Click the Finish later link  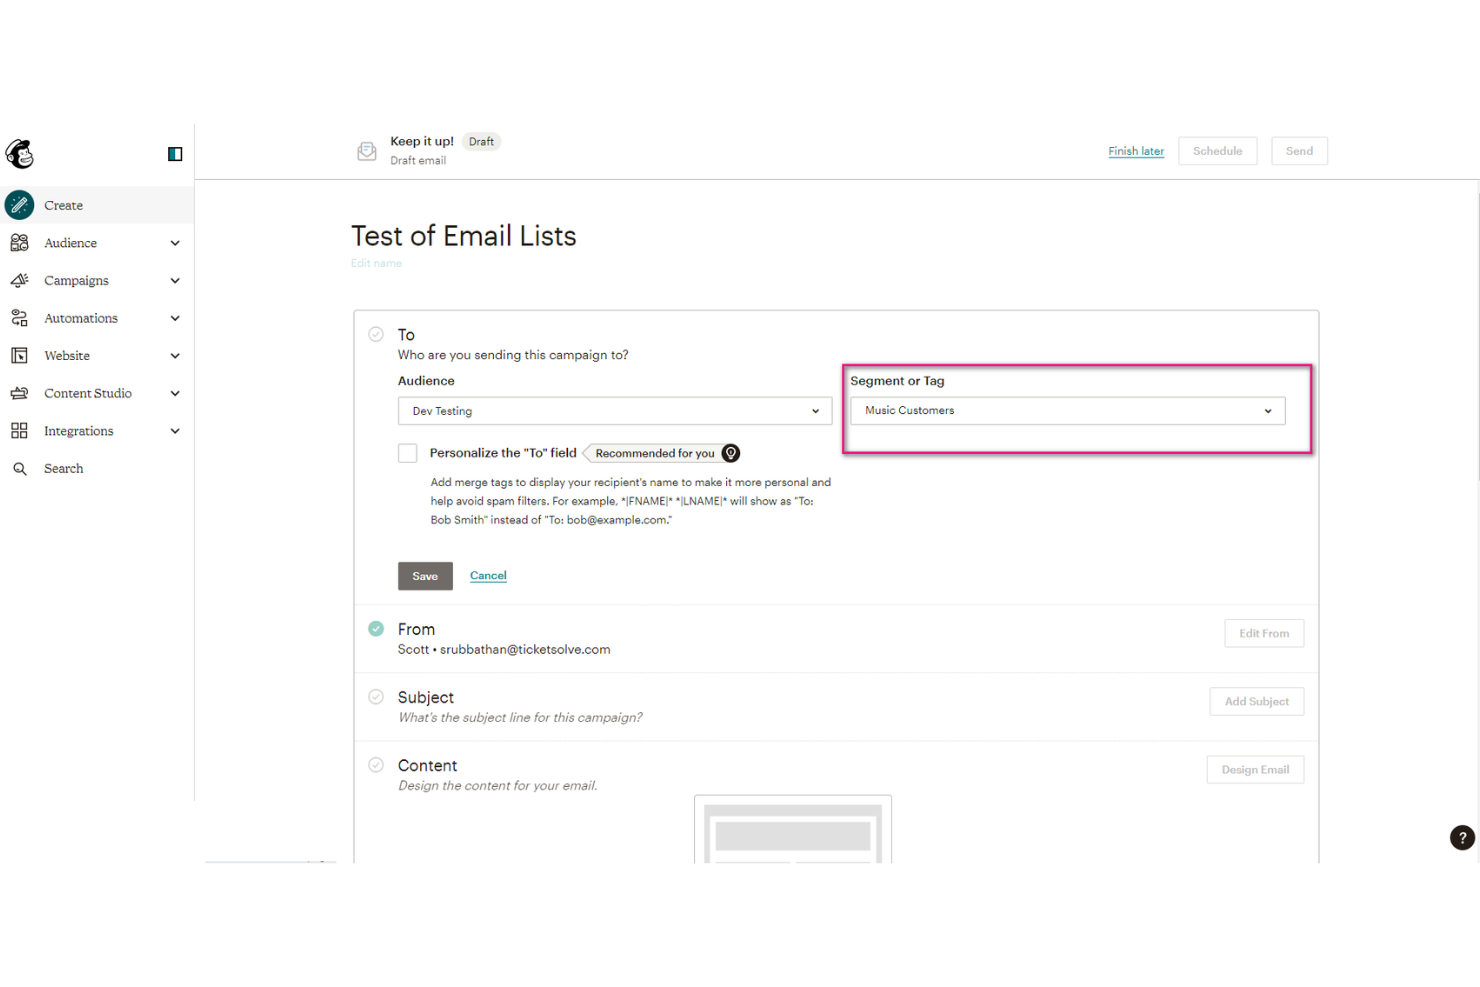(x=1136, y=151)
